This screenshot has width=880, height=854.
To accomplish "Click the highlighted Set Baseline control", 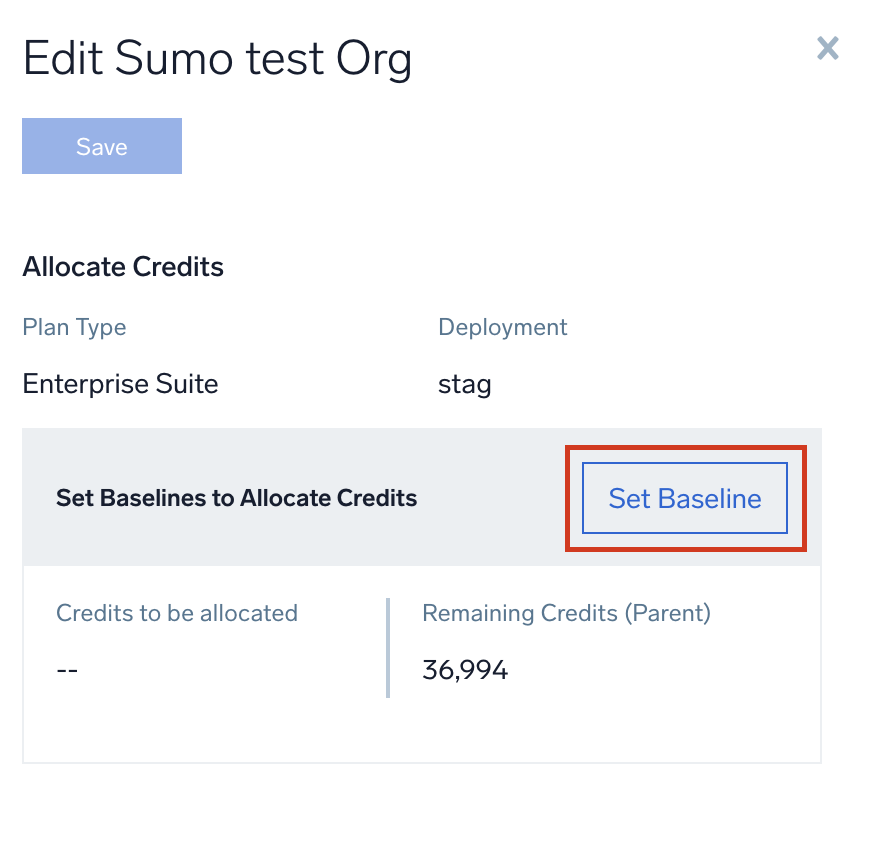I will click(x=683, y=497).
